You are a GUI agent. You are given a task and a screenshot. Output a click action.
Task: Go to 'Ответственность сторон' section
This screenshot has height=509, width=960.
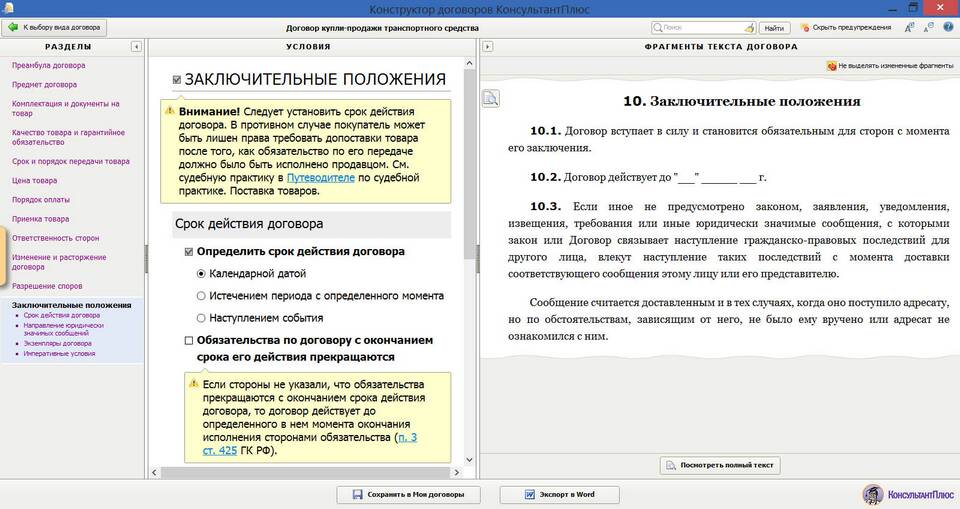55,238
